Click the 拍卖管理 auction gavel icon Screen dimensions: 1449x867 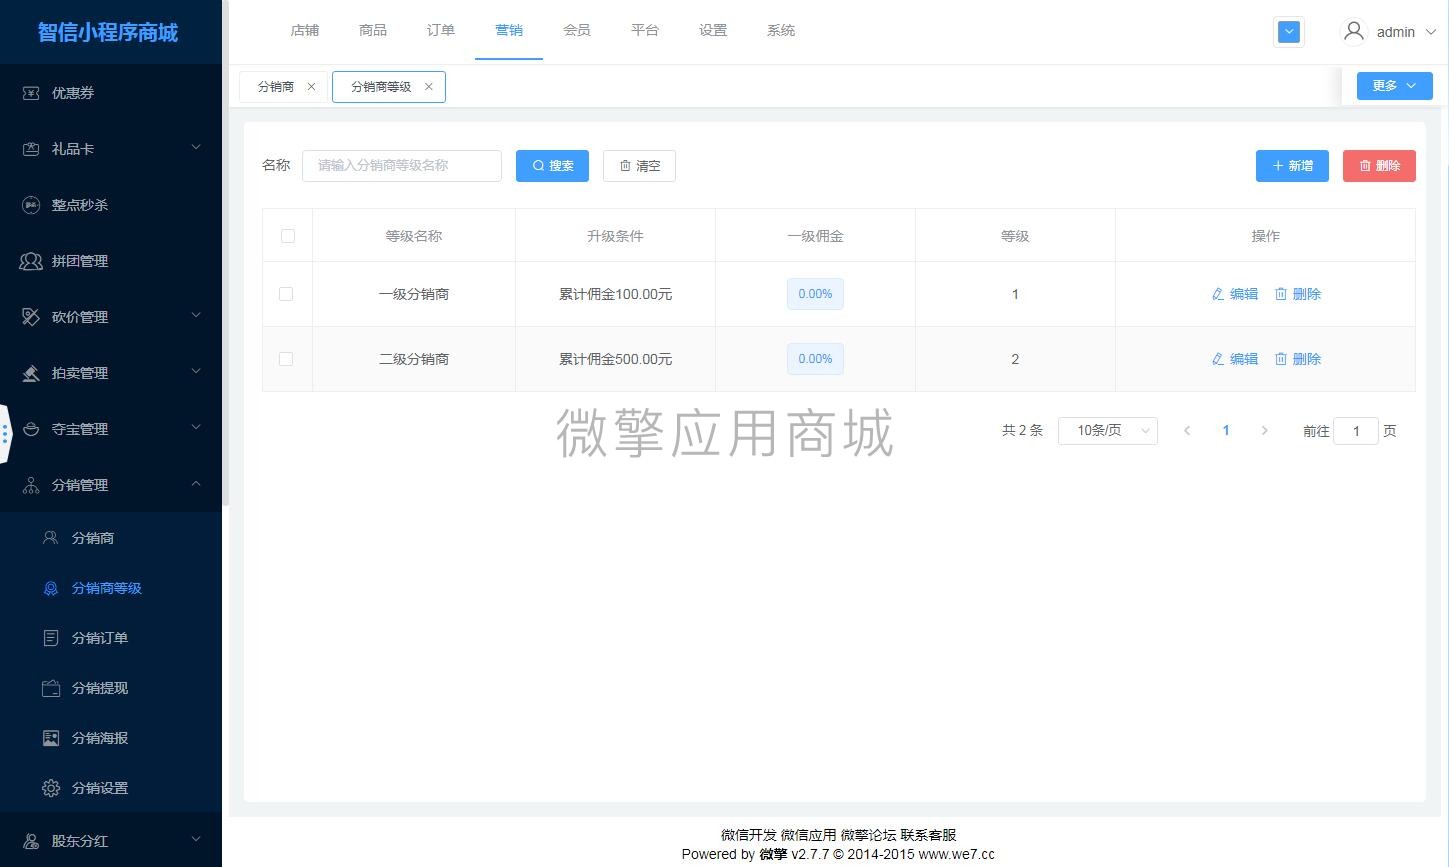31,373
